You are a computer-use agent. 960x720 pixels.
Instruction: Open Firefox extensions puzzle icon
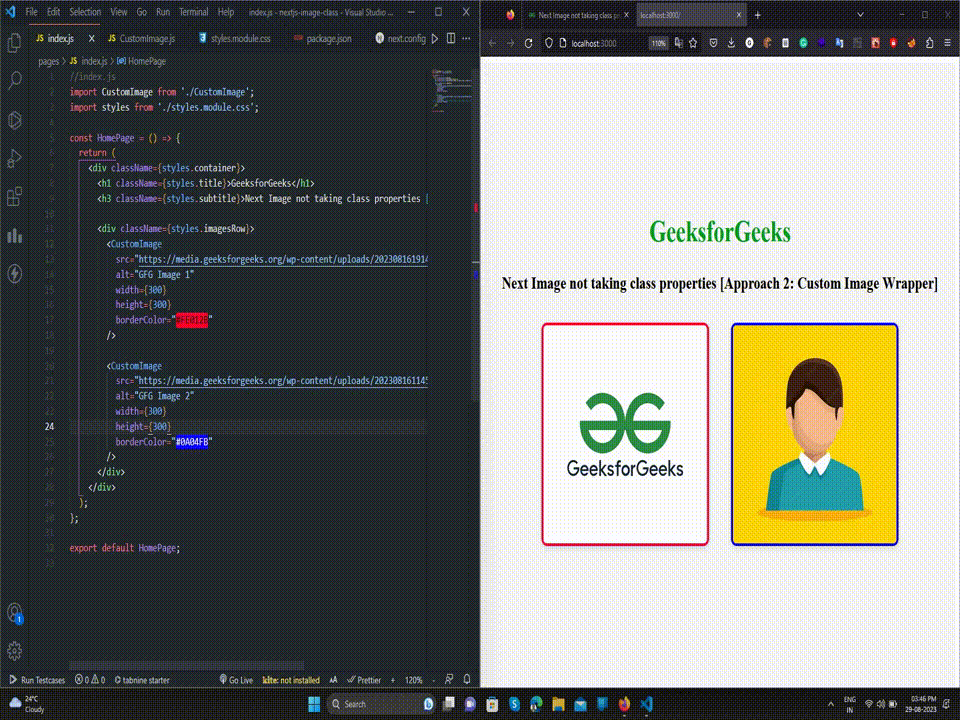click(929, 43)
